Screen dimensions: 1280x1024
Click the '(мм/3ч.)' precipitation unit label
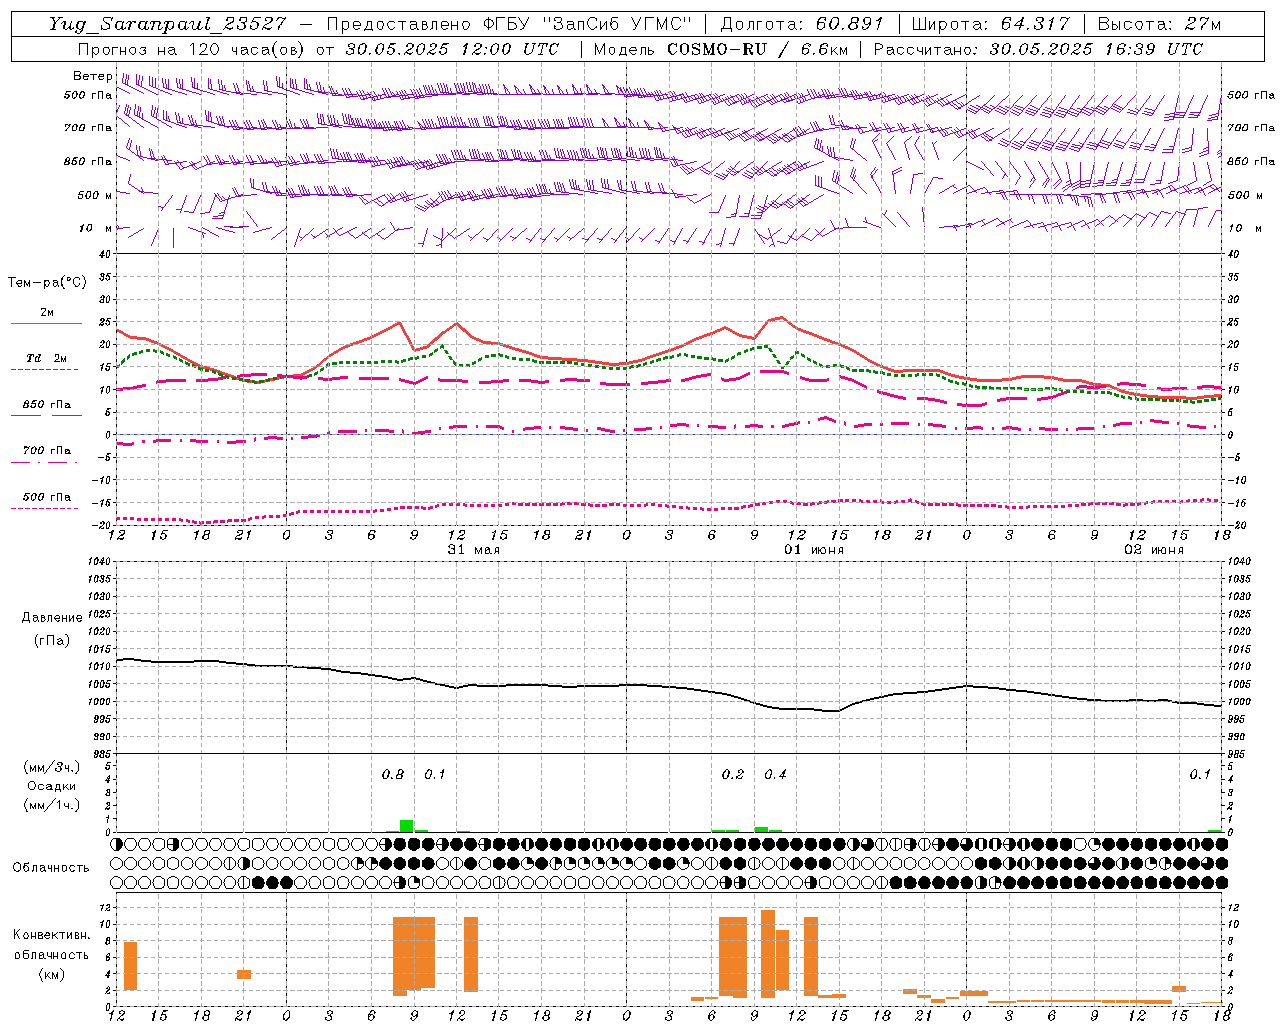(52, 768)
